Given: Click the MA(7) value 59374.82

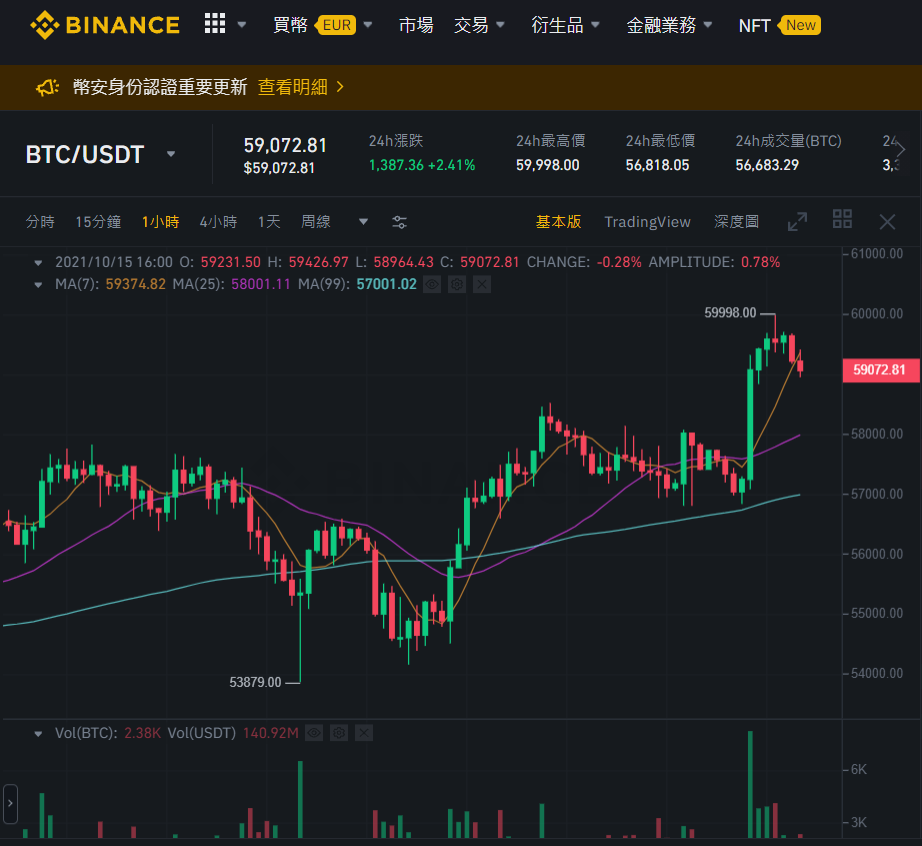Looking at the screenshot, I should pyautogui.click(x=136, y=284).
